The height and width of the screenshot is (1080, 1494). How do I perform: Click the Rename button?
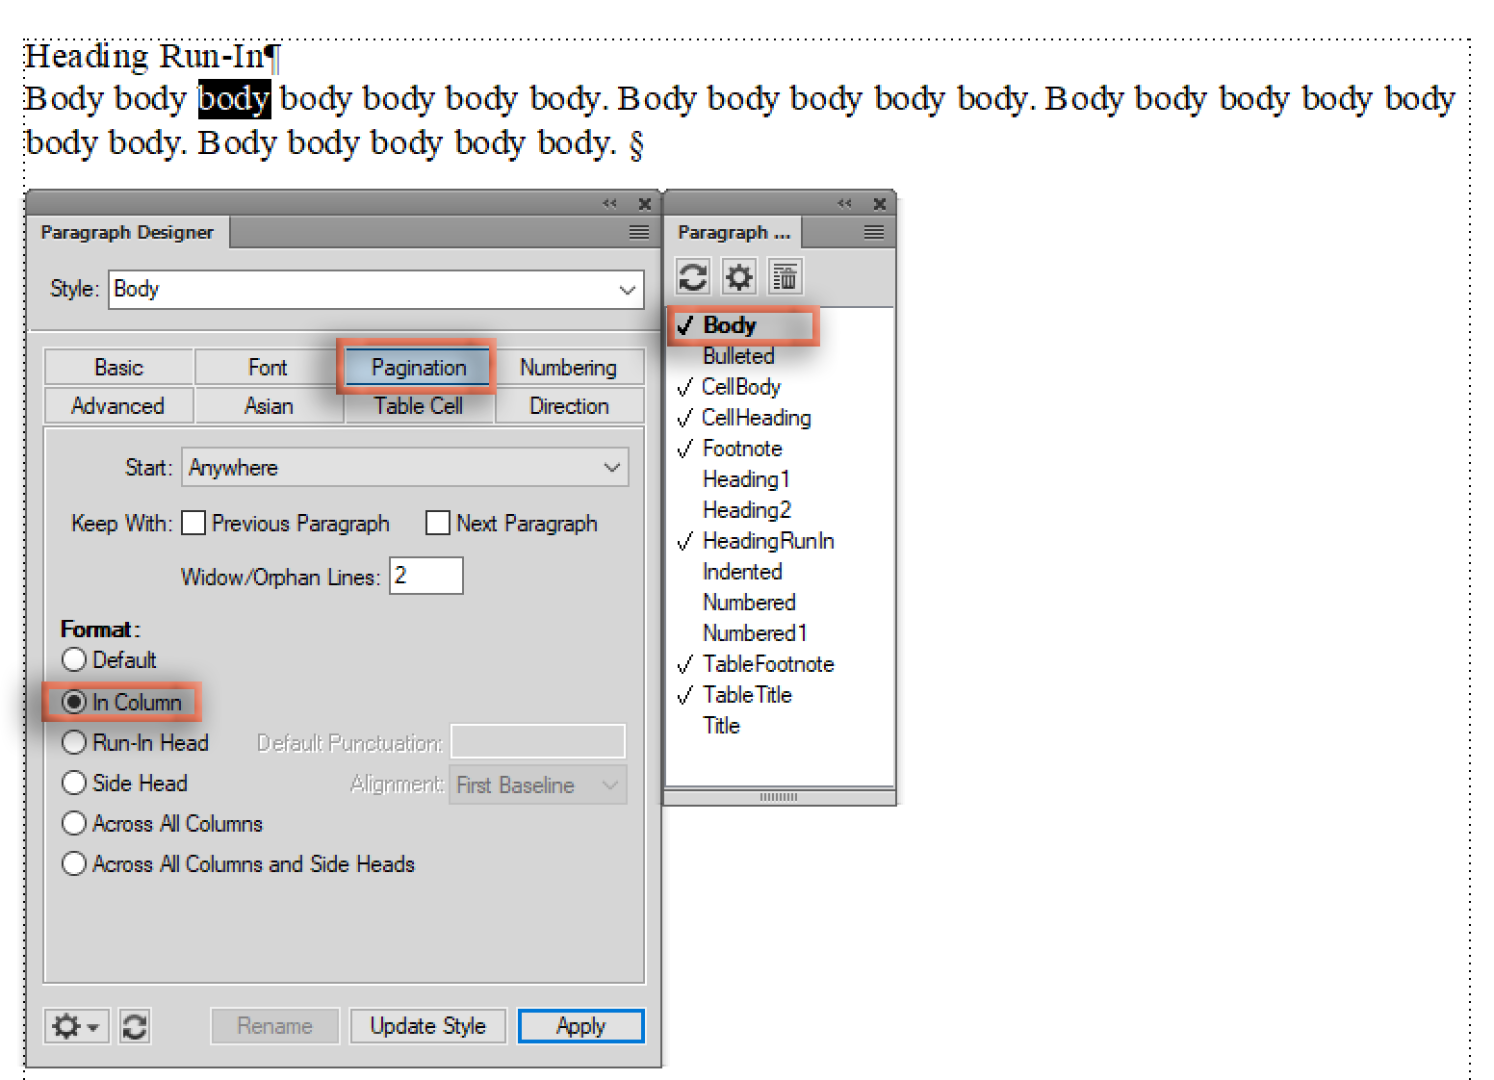pyautogui.click(x=275, y=1026)
